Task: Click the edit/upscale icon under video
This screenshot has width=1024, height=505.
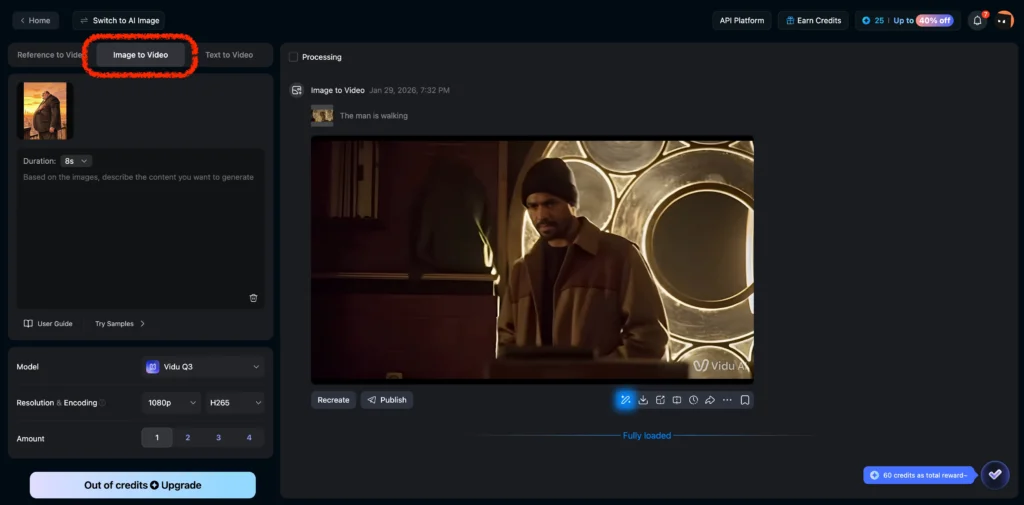Action: [x=660, y=400]
